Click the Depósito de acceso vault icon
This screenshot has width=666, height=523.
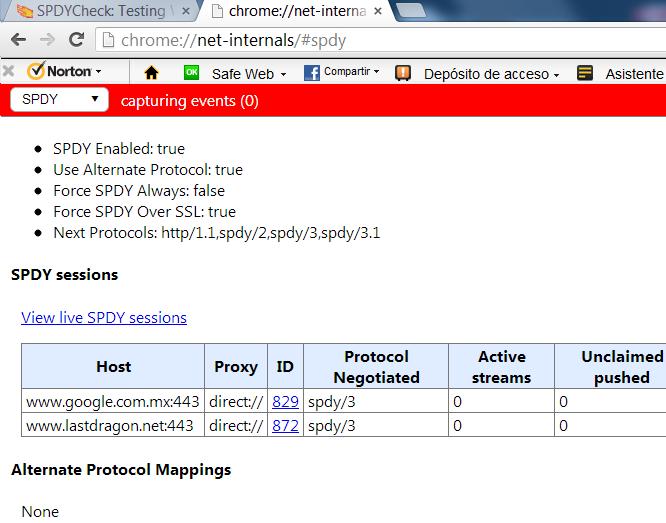pyautogui.click(x=403, y=73)
